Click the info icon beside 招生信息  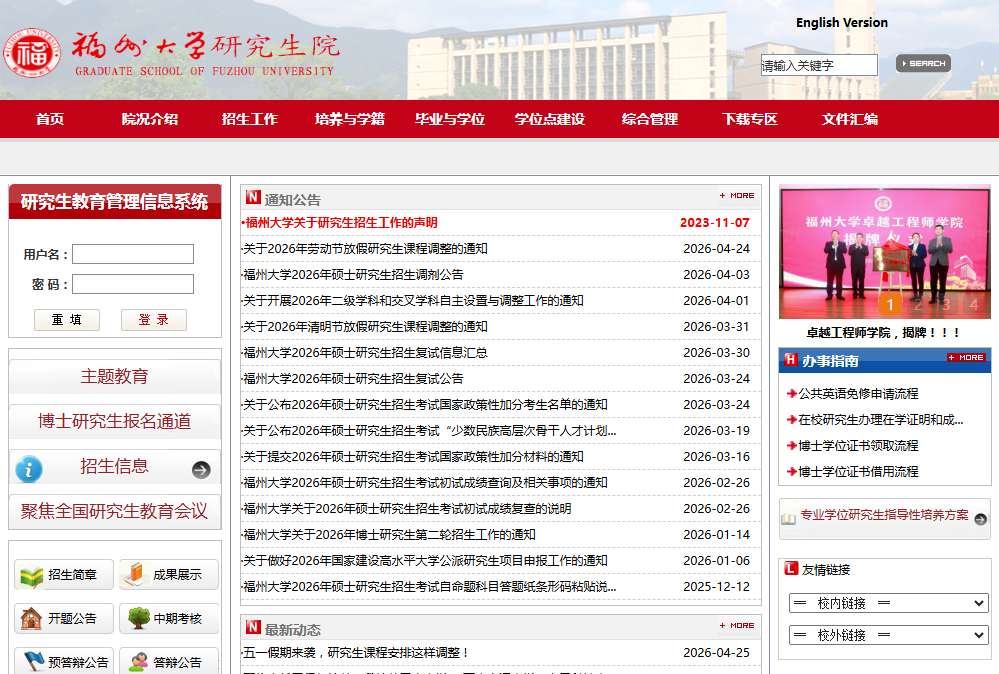[x=29, y=470]
